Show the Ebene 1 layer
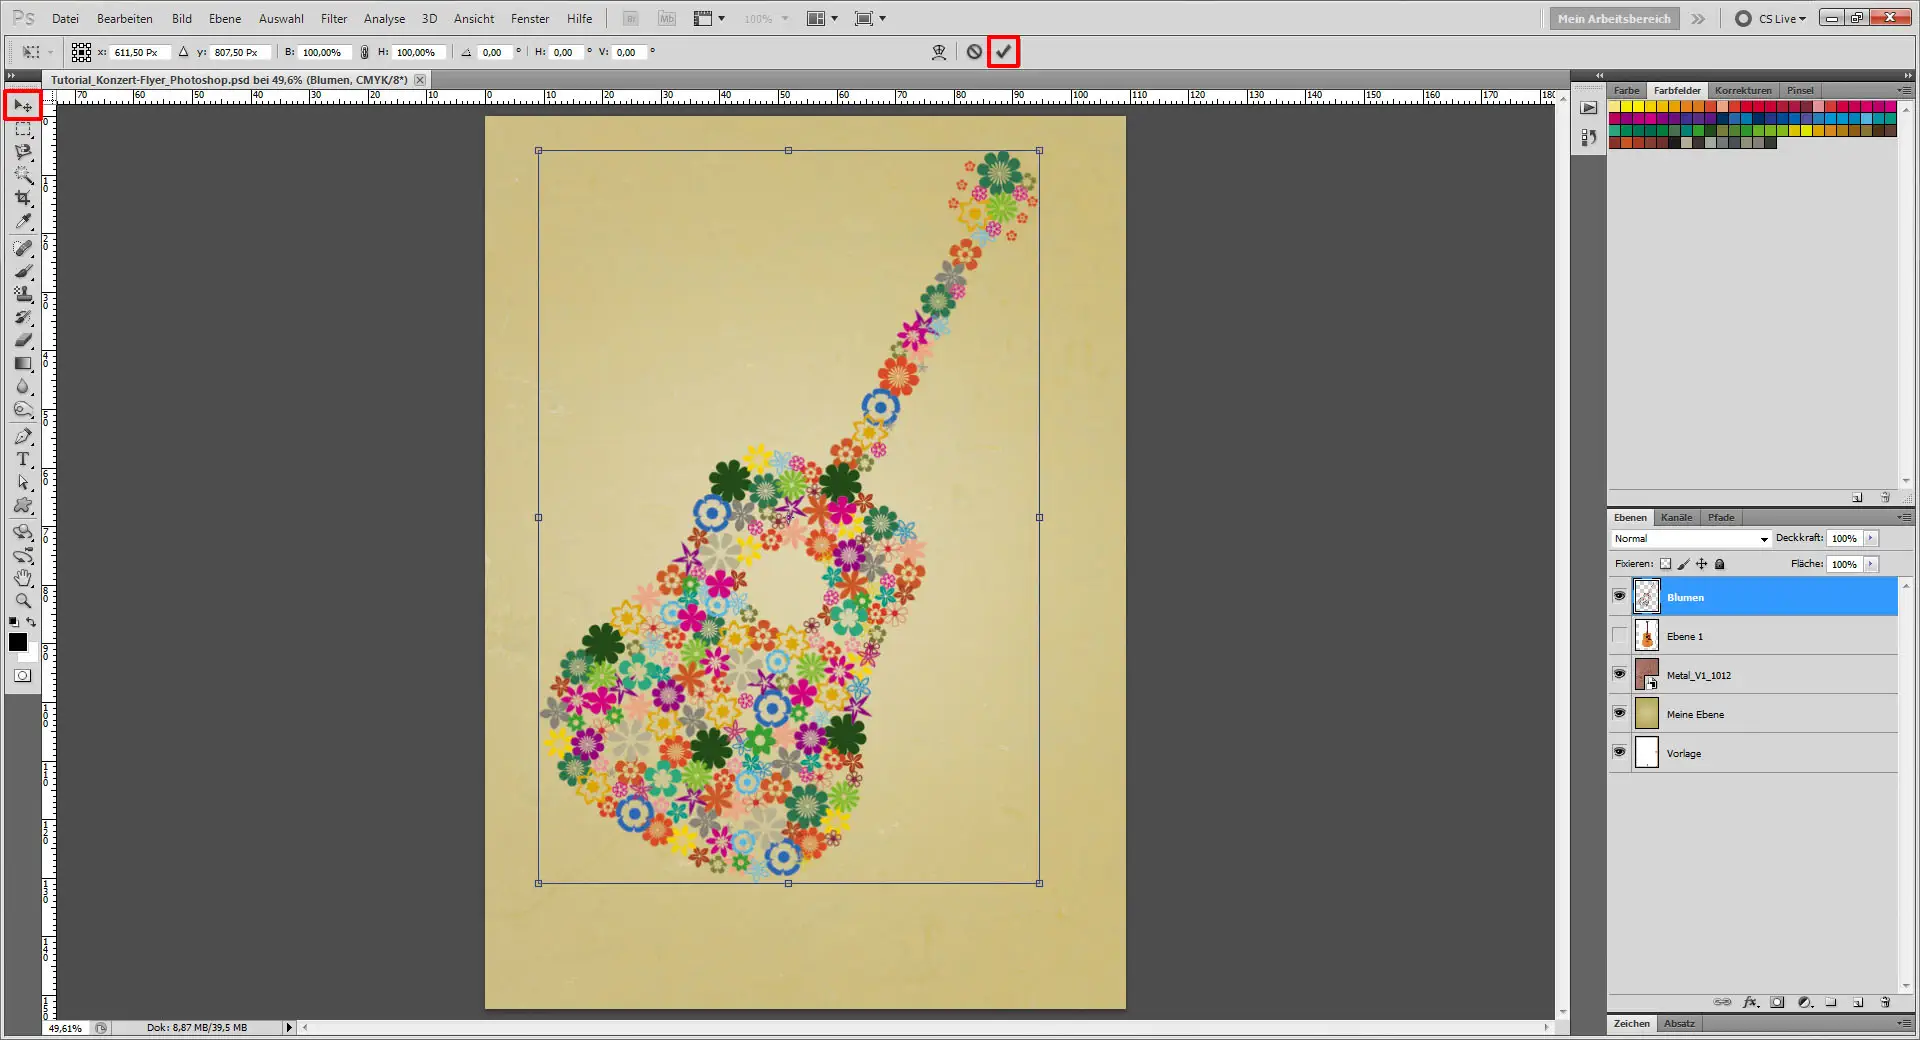 1619,636
